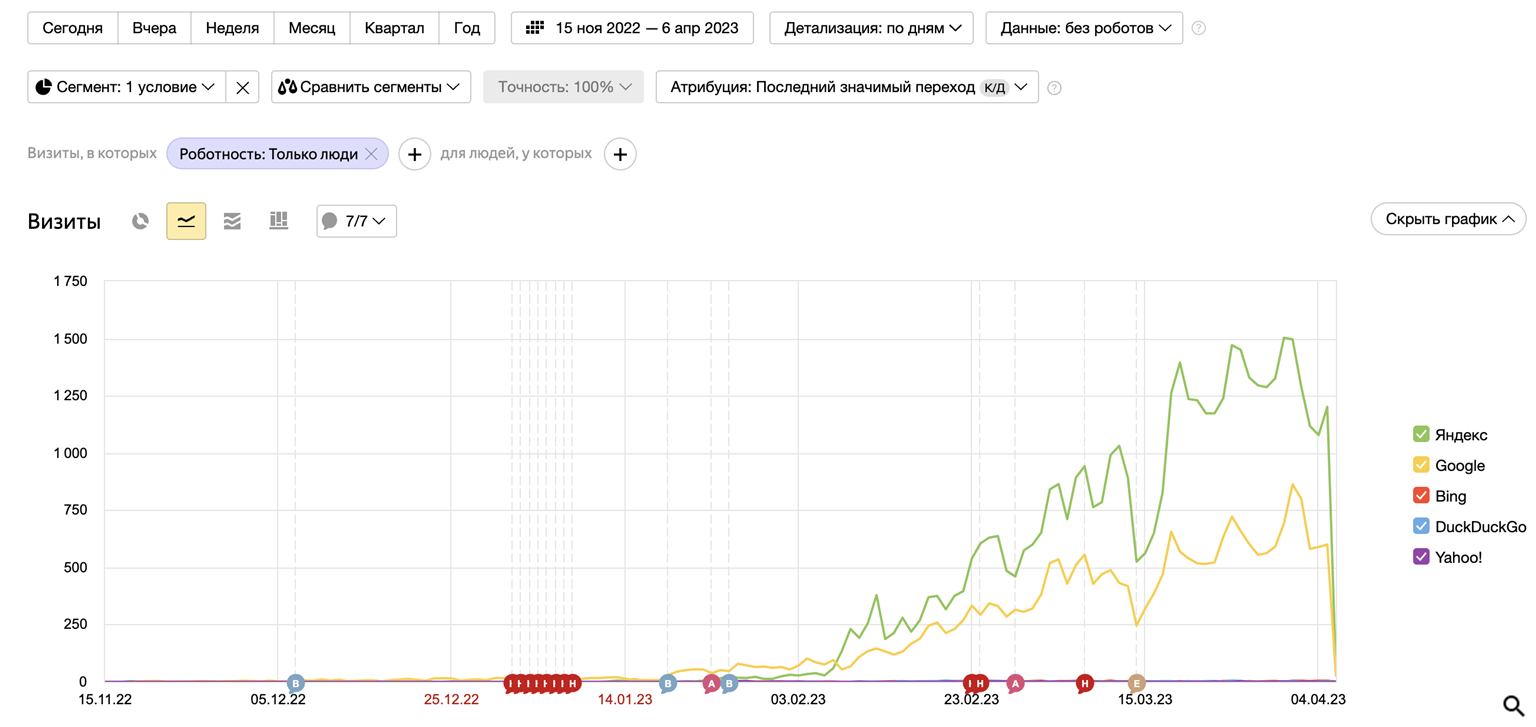Switch to column chart view

278,221
